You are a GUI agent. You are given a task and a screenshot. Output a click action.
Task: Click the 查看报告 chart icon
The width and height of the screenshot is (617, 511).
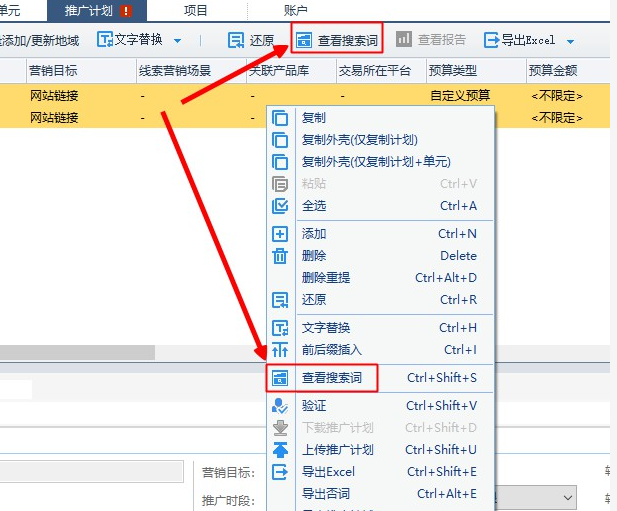tap(404, 39)
